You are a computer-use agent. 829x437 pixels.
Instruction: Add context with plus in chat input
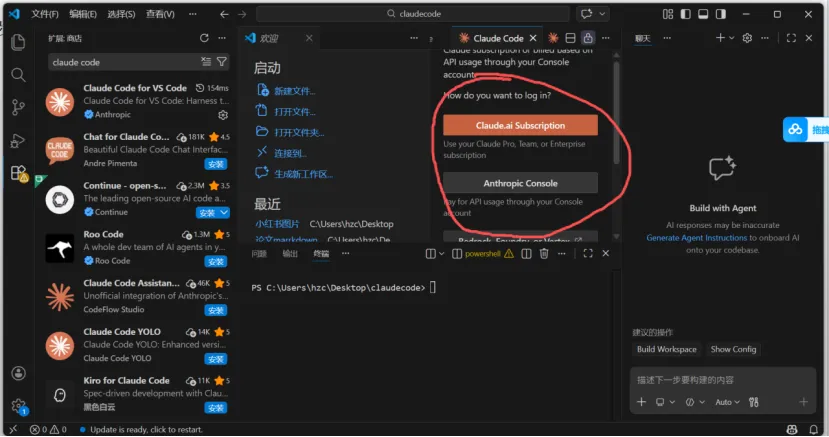coord(641,402)
